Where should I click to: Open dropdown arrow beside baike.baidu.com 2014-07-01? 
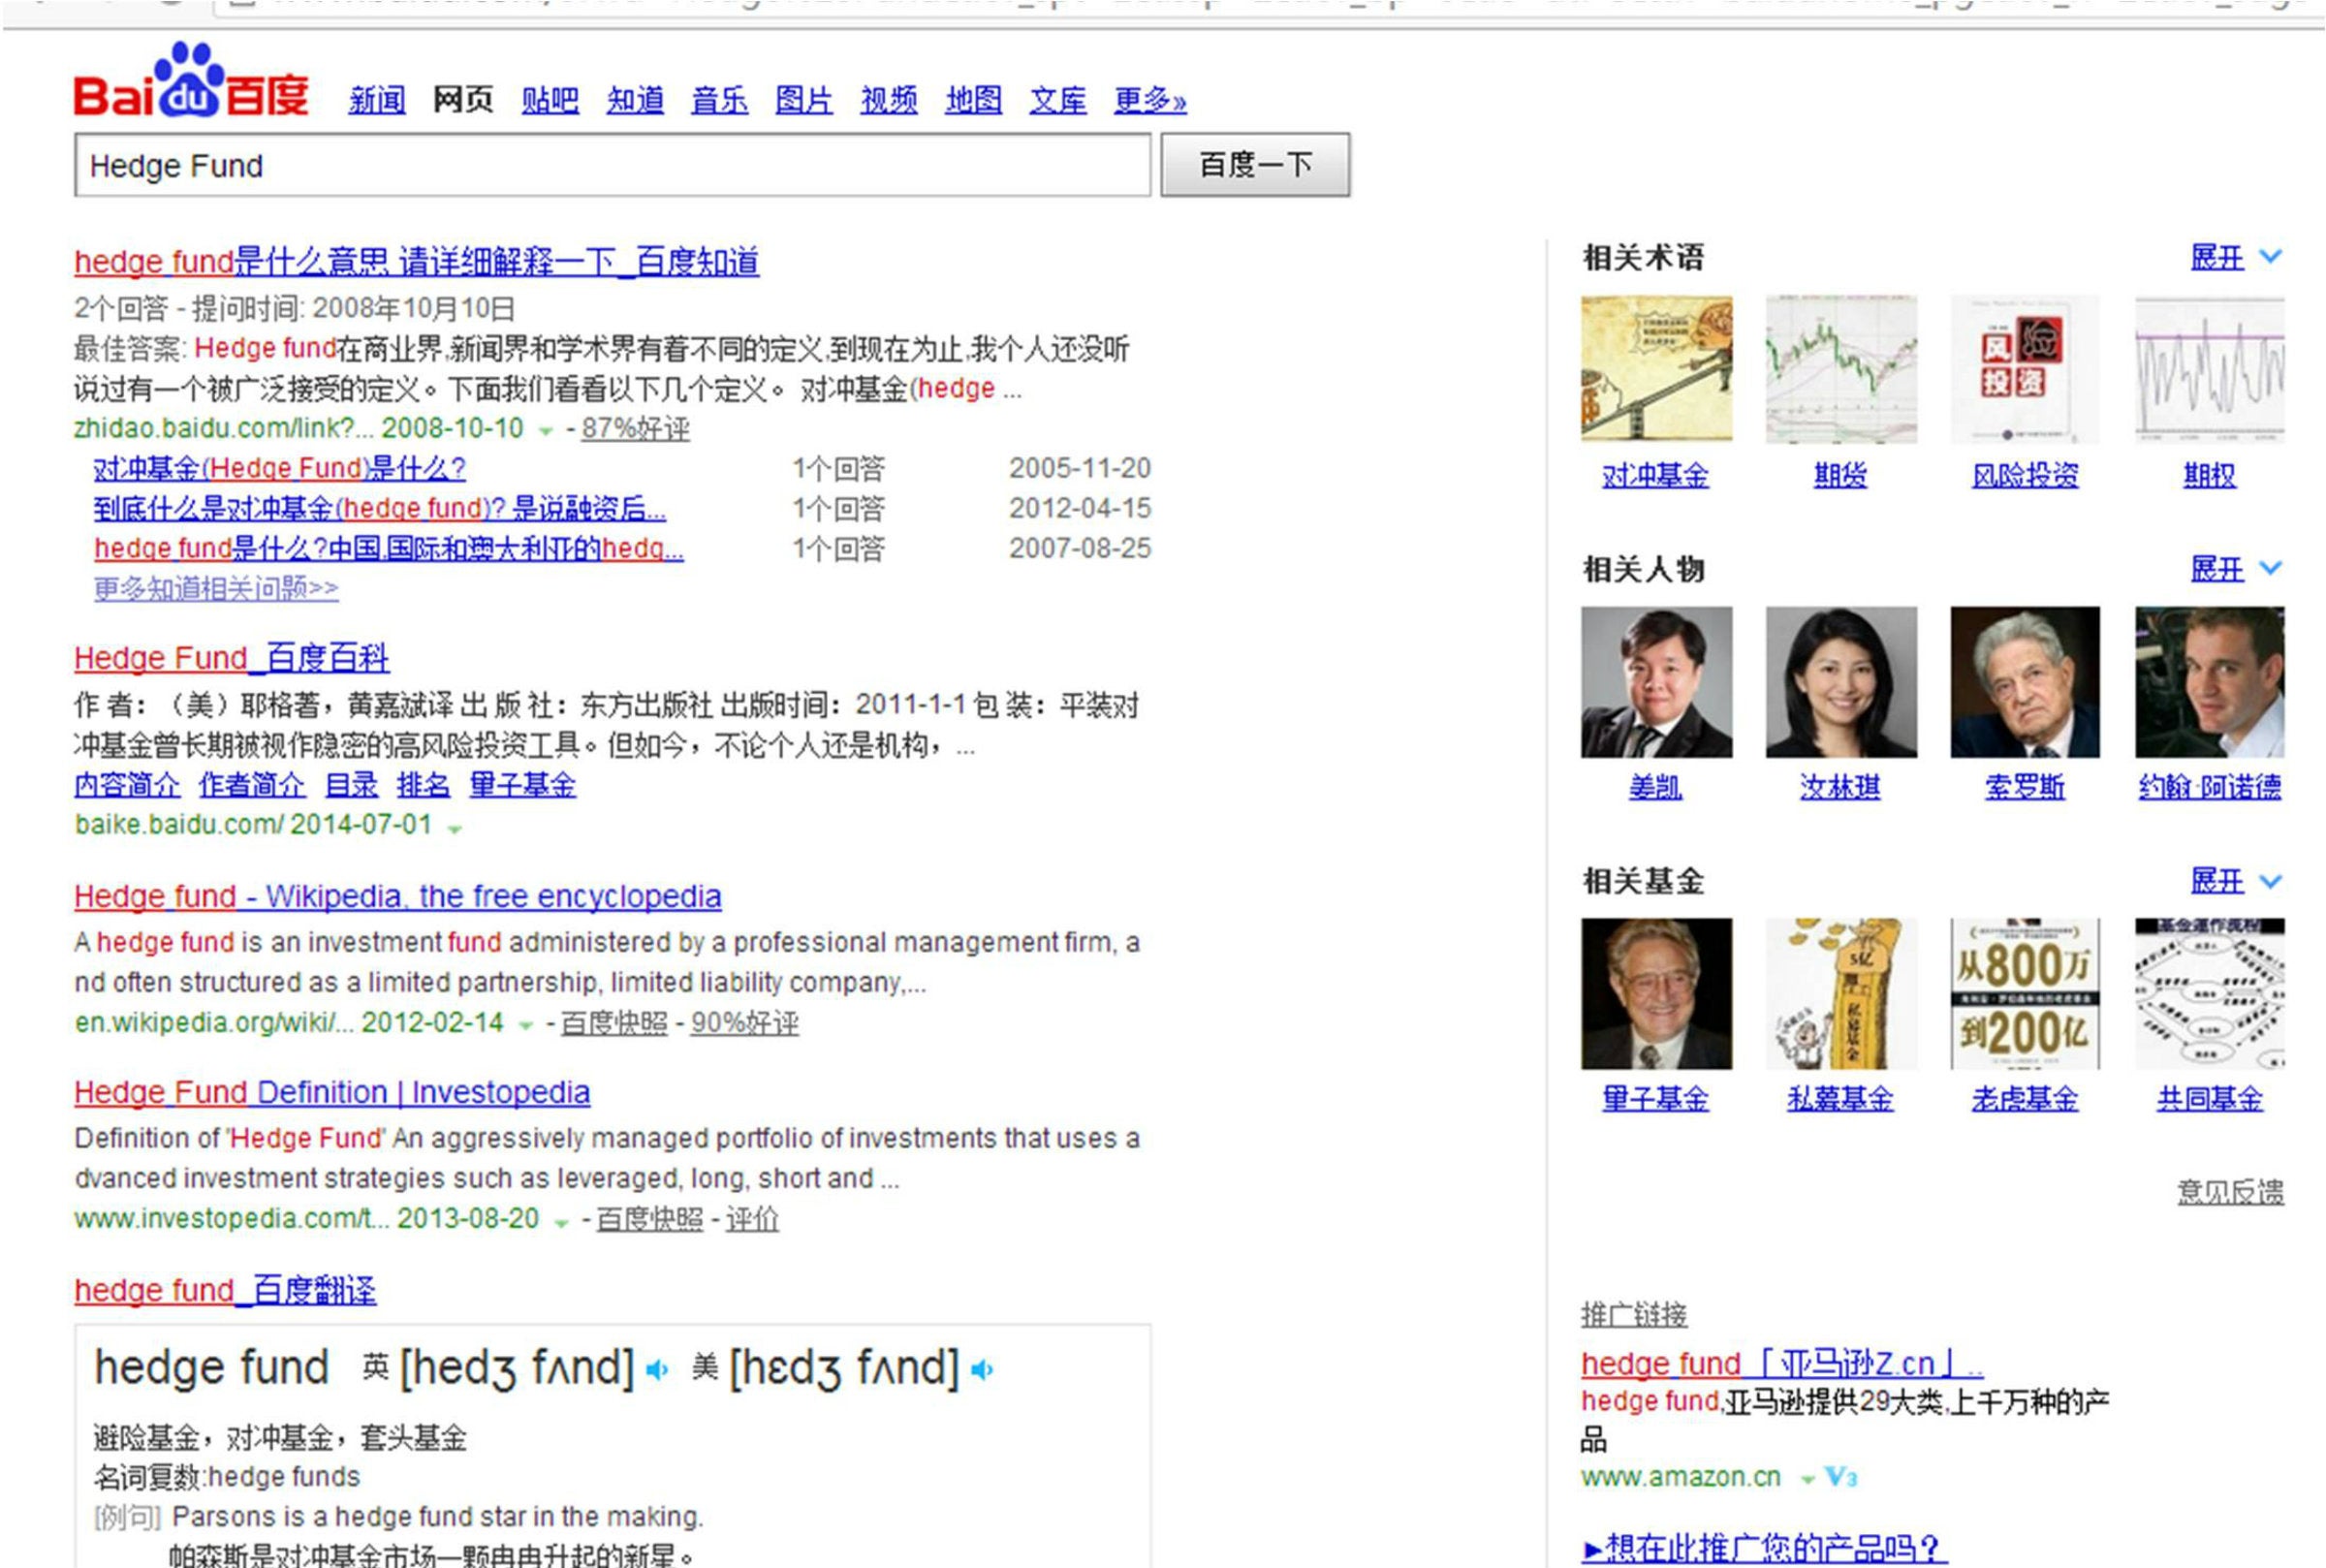455,828
